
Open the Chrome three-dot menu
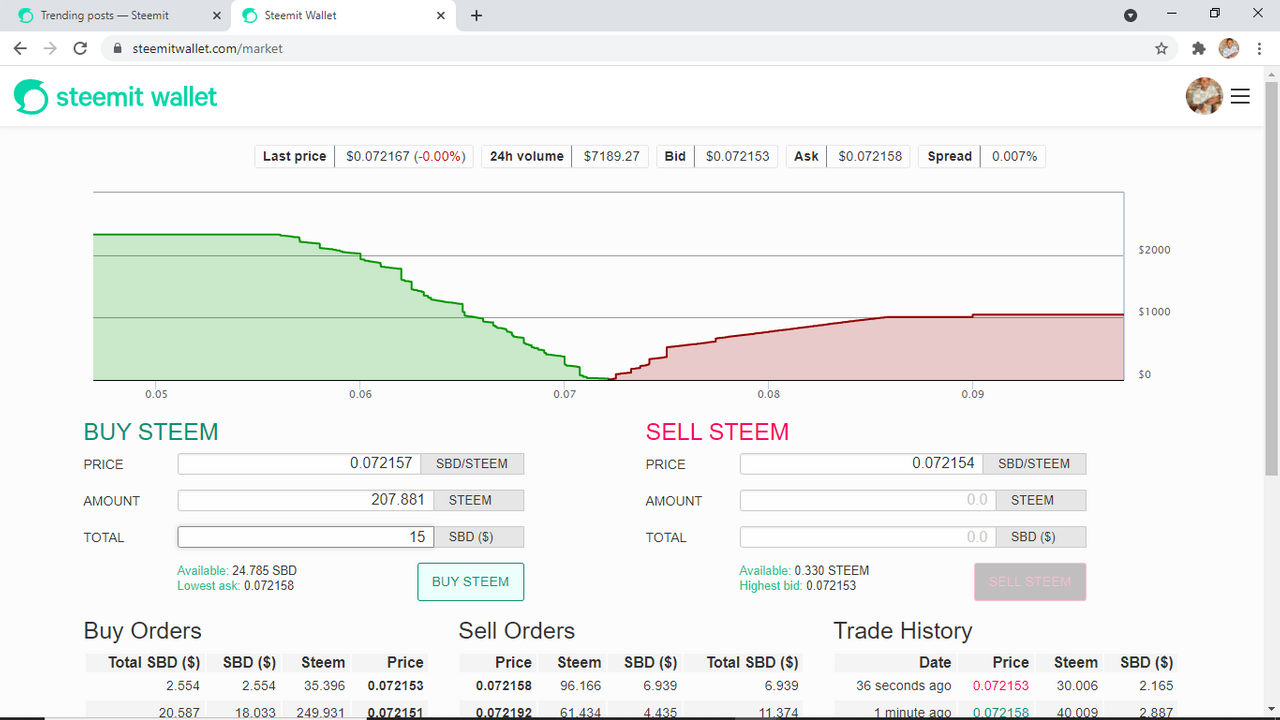1259,48
